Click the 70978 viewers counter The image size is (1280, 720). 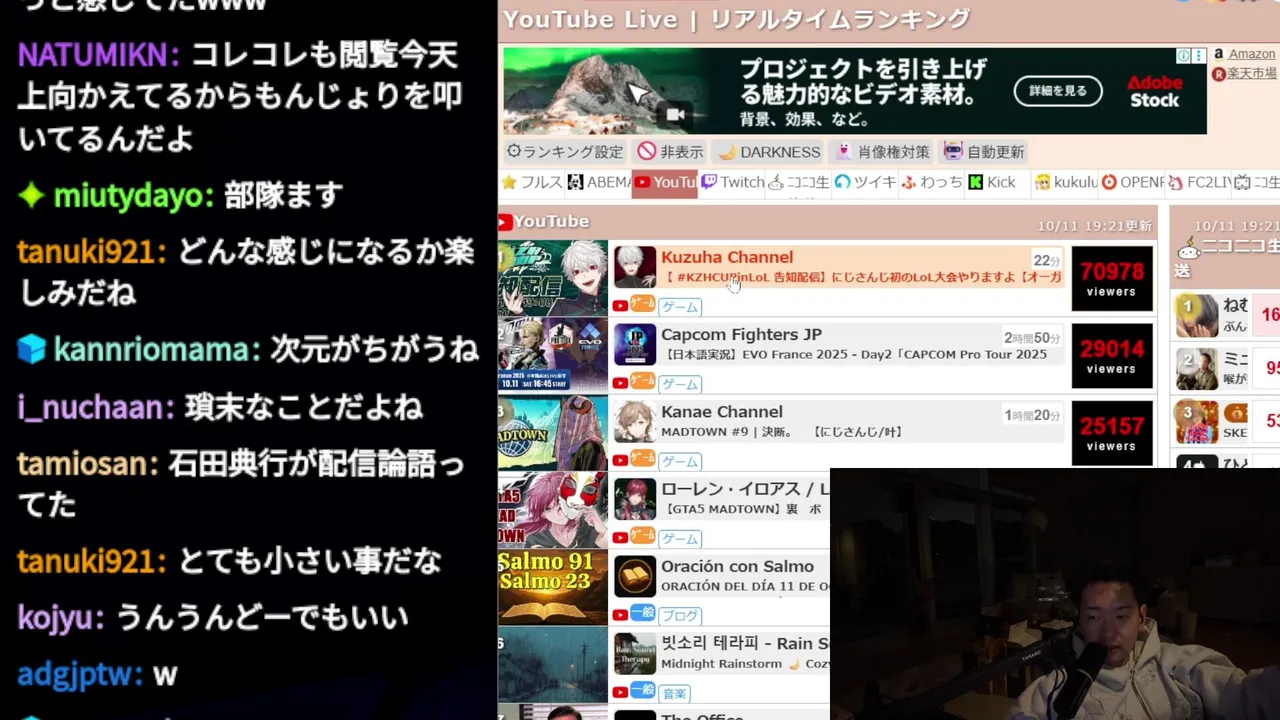tap(1112, 279)
